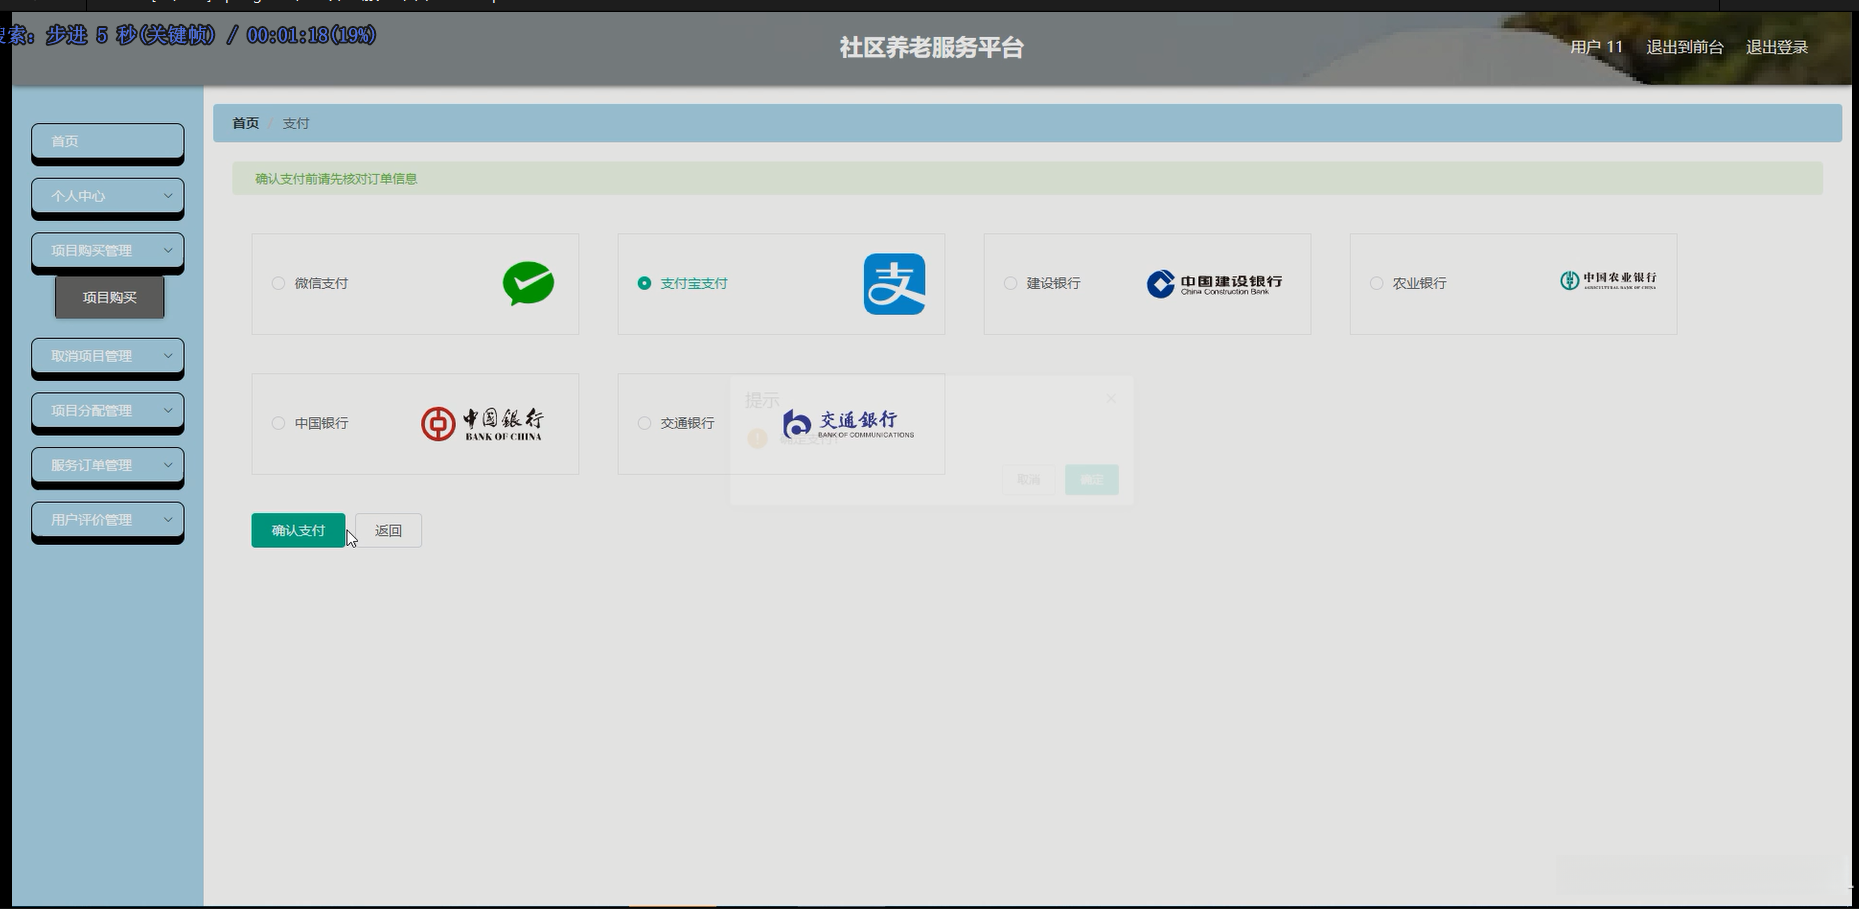
Task: Click 退出登录 in the header
Action: (1777, 47)
